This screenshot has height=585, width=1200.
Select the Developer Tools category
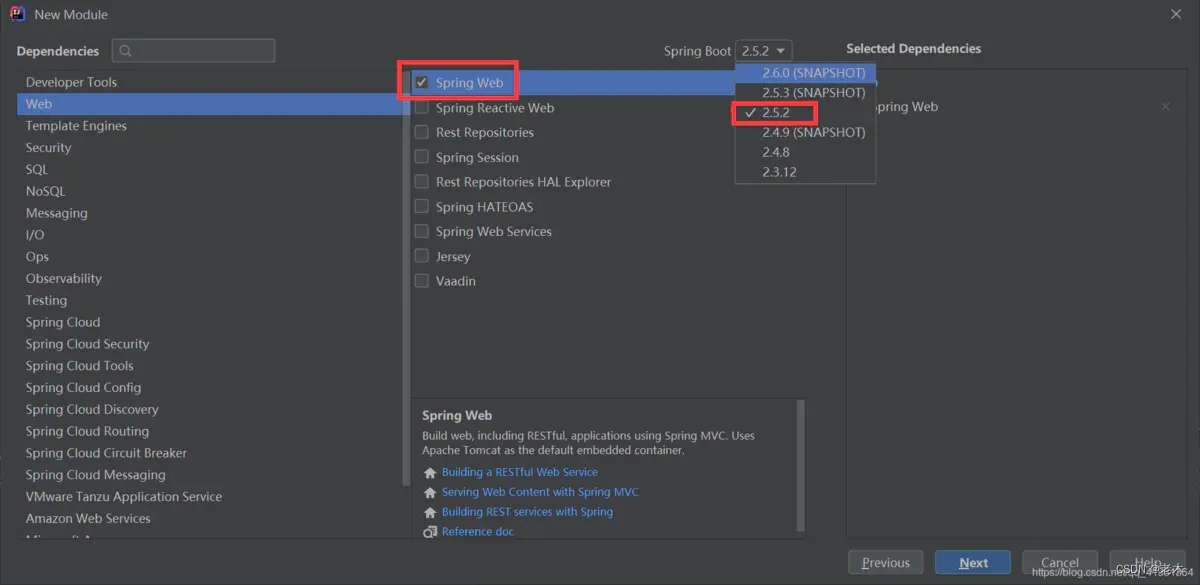[x=71, y=82]
